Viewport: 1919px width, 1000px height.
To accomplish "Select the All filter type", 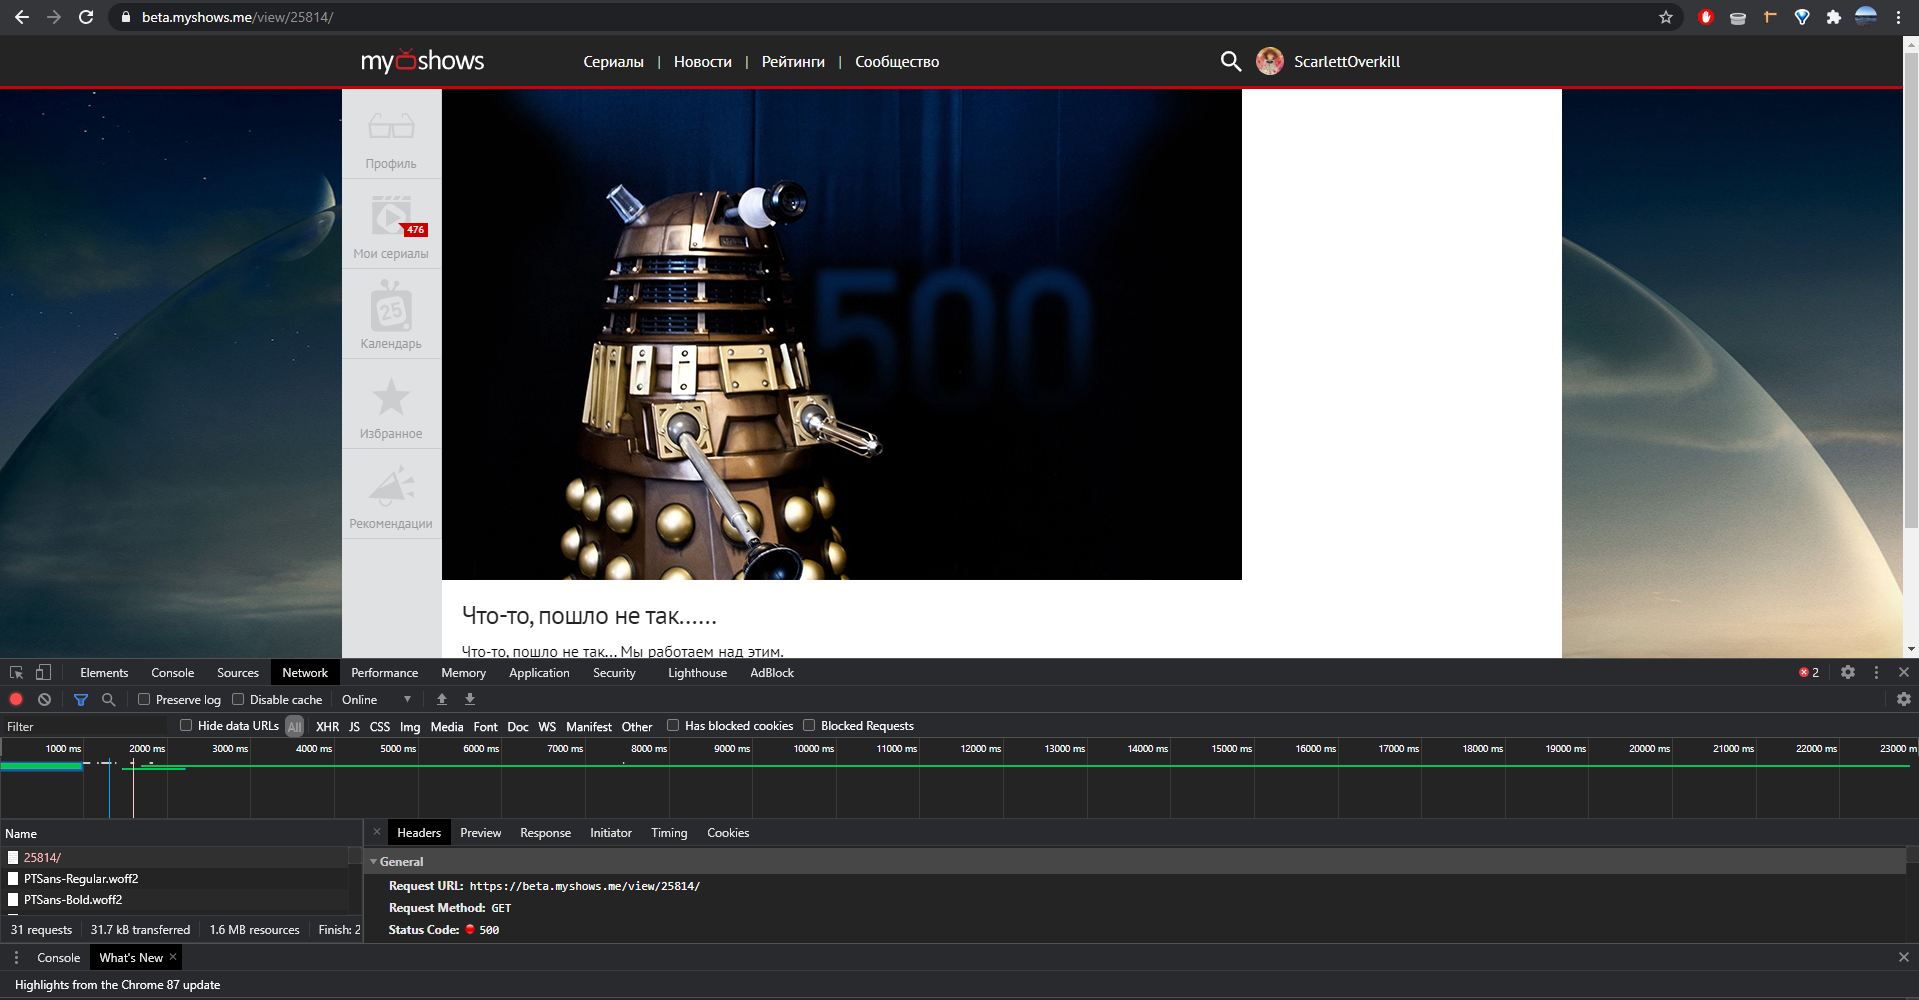I will click(295, 727).
